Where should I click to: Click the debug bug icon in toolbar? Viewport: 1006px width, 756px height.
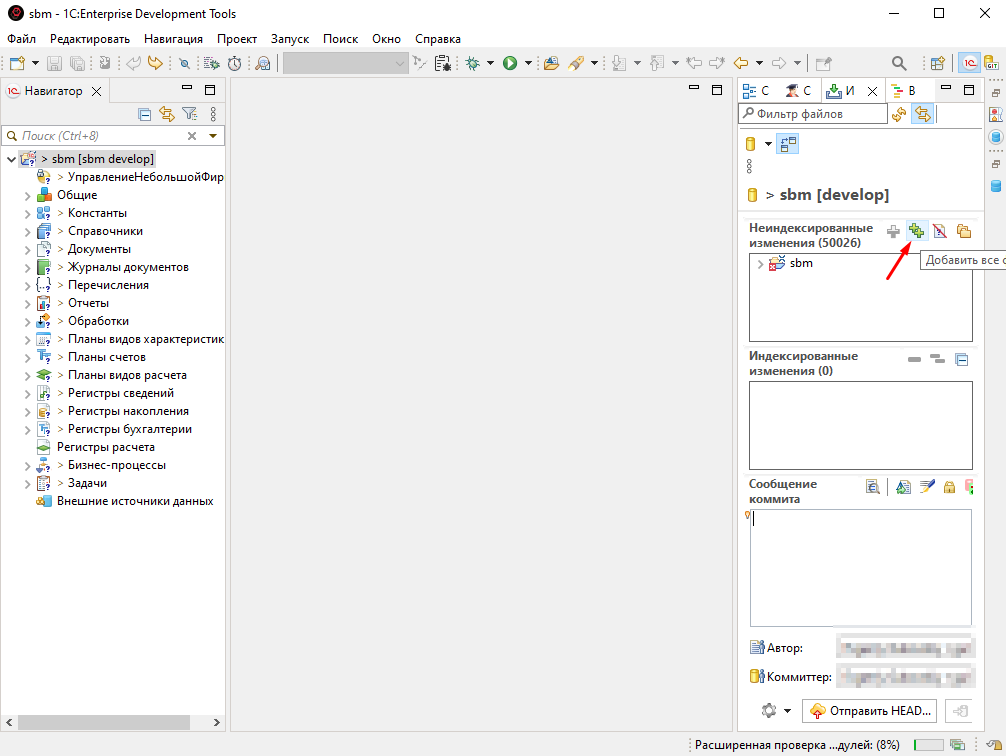473,63
